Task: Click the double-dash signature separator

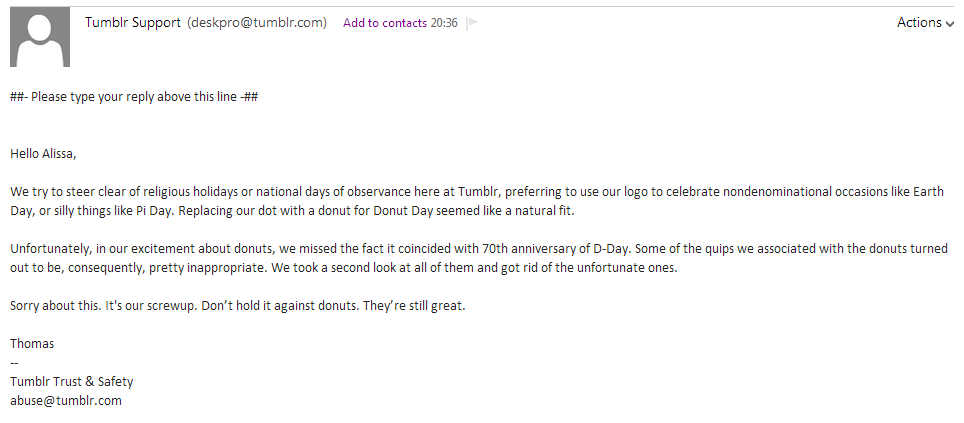Action: coord(14,363)
